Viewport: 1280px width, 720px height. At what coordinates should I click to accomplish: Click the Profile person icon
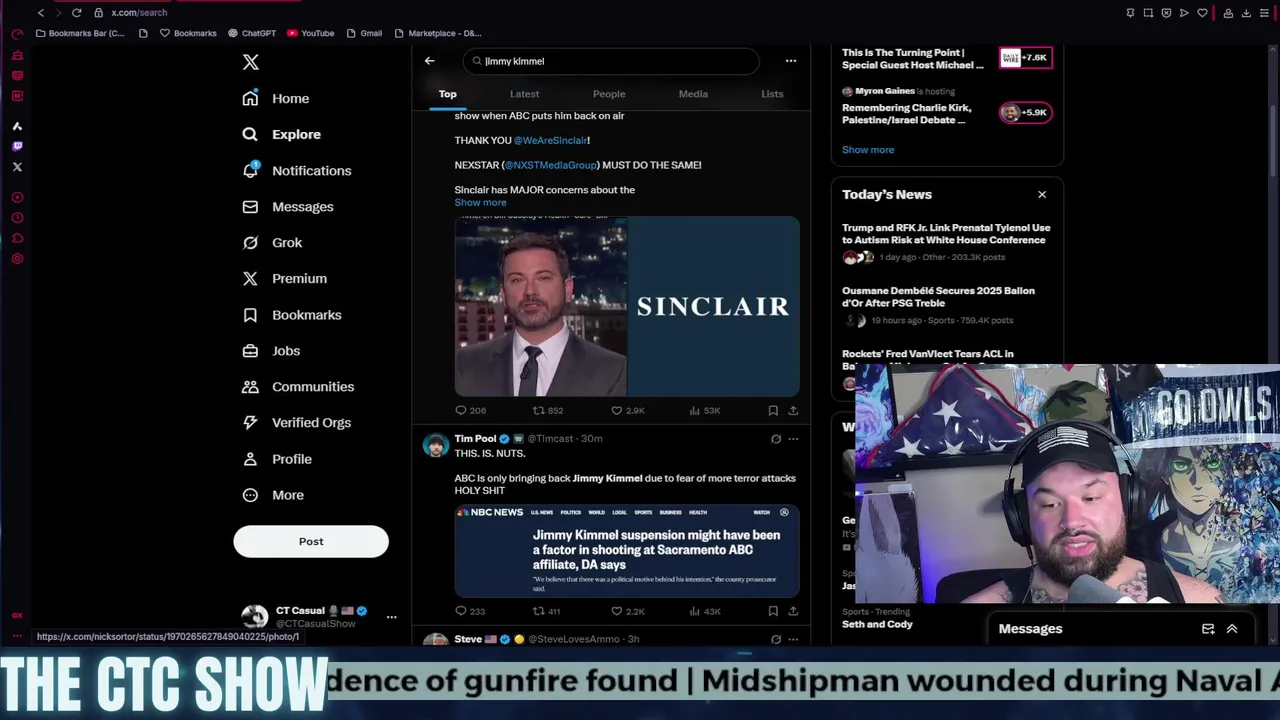click(x=250, y=458)
